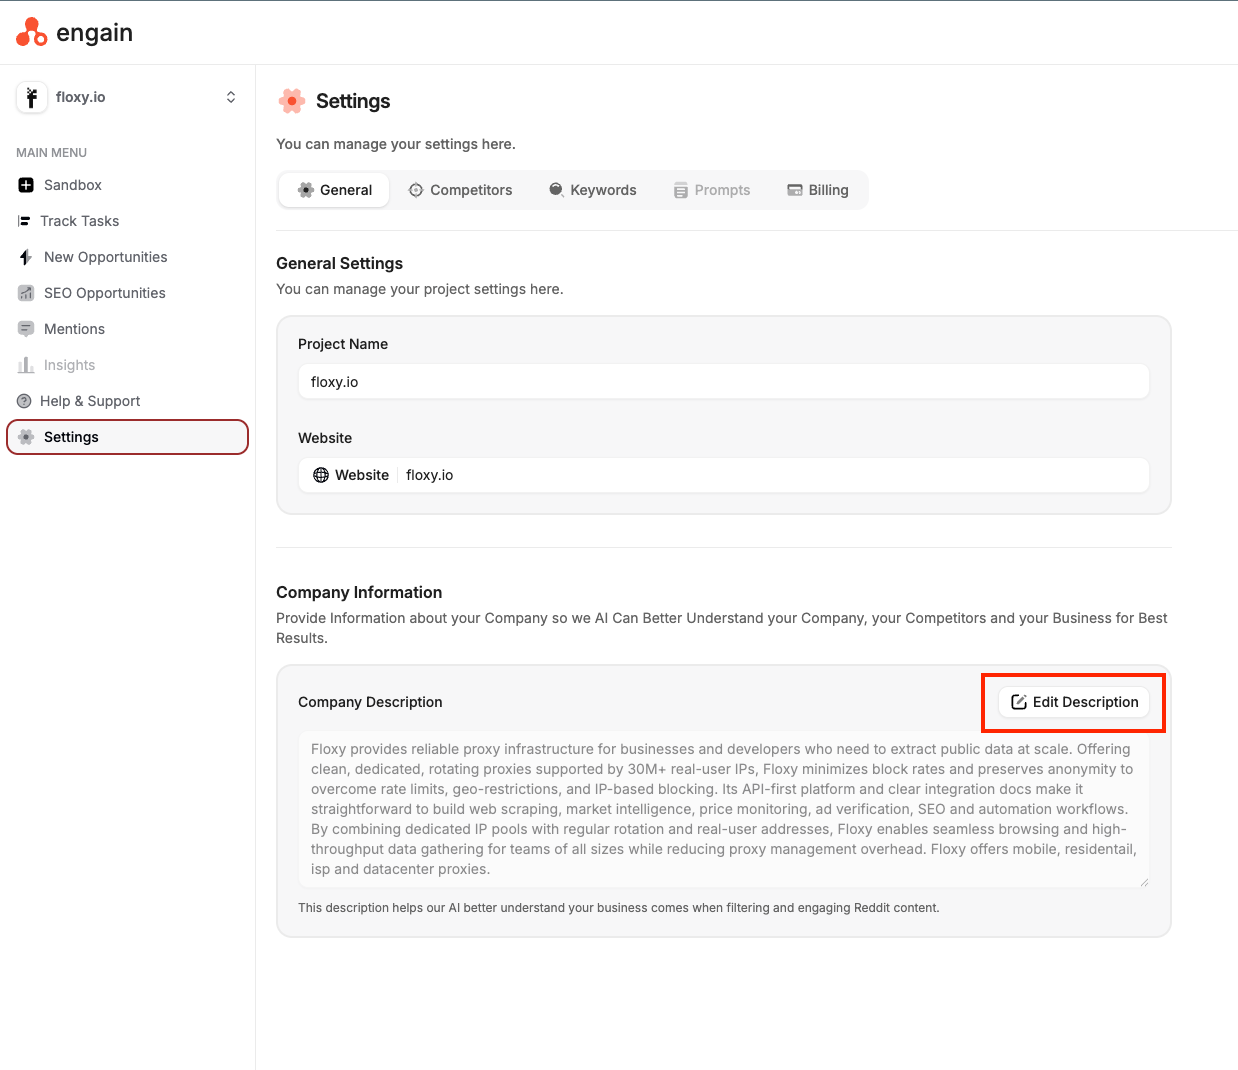Switch to the Billing tab
The width and height of the screenshot is (1238, 1070).
(x=818, y=190)
